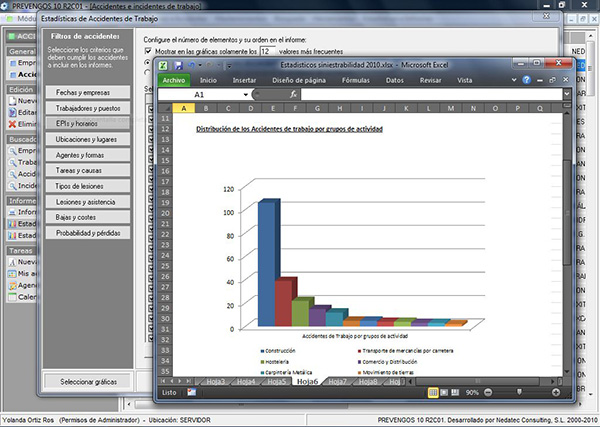Open the undo history dropdown arrow
The height and width of the screenshot is (427, 600).
(200, 65)
